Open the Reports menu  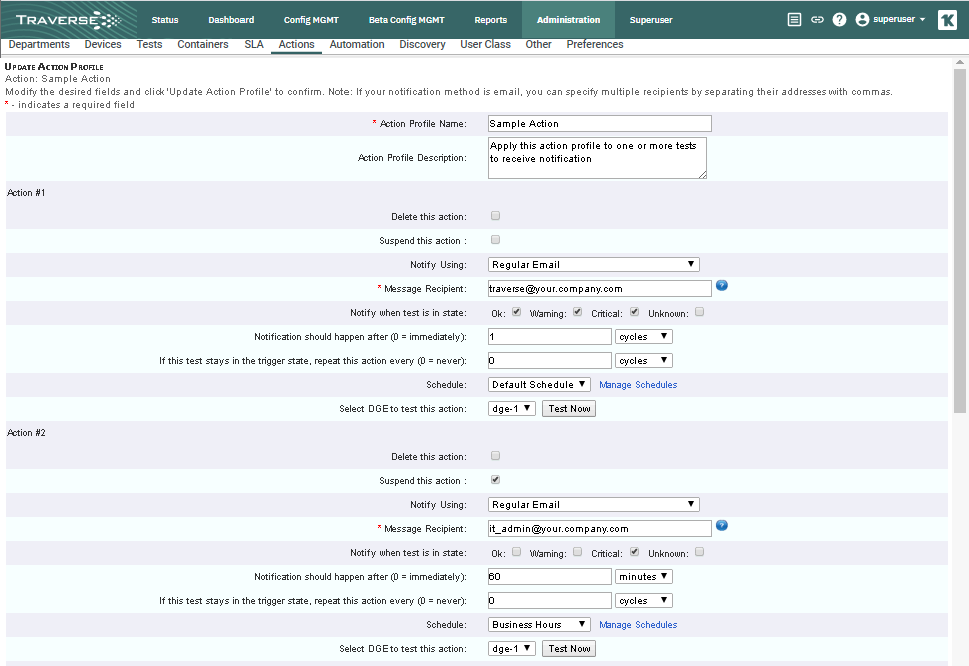point(491,20)
